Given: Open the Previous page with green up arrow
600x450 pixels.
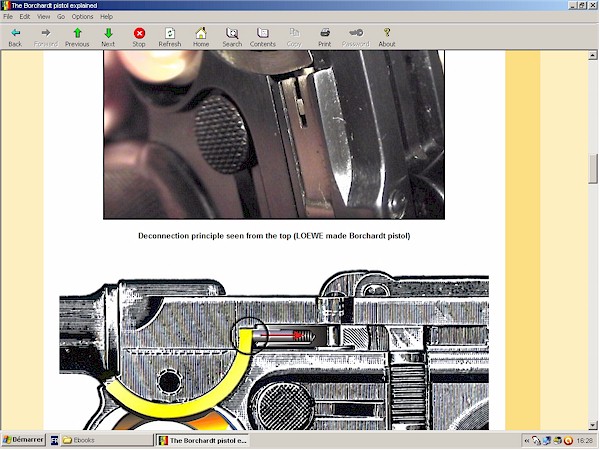Looking at the screenshot, I should [77, 38].
